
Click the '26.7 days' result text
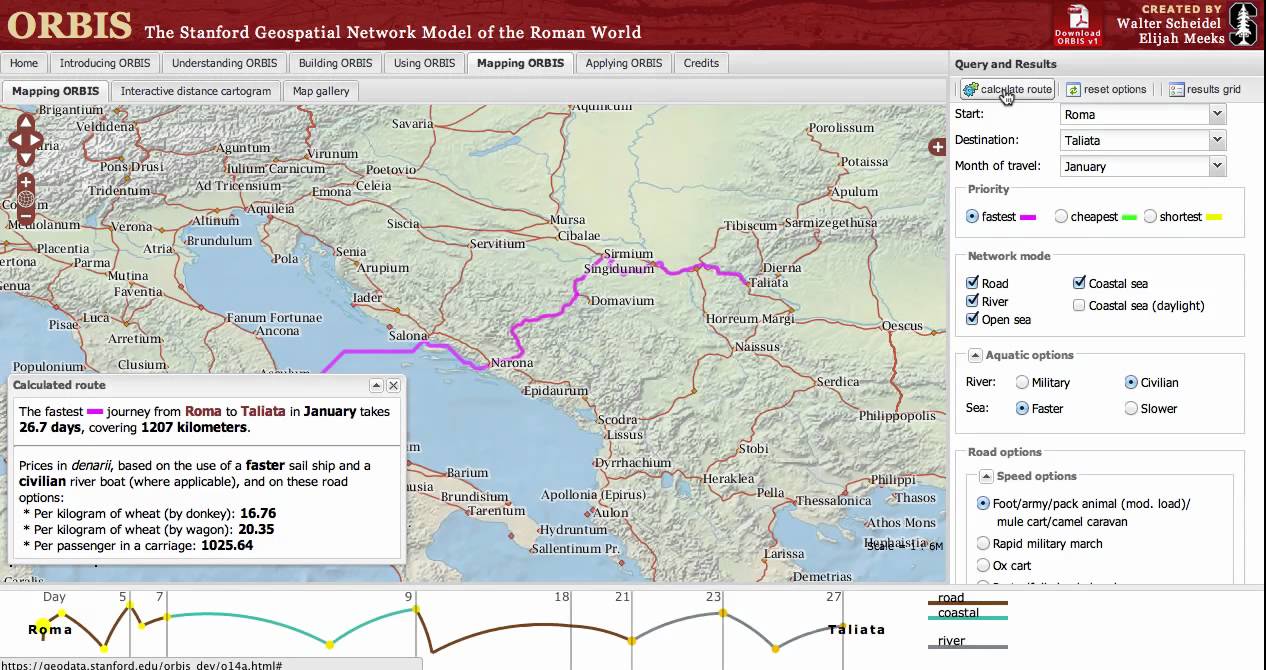51,427
